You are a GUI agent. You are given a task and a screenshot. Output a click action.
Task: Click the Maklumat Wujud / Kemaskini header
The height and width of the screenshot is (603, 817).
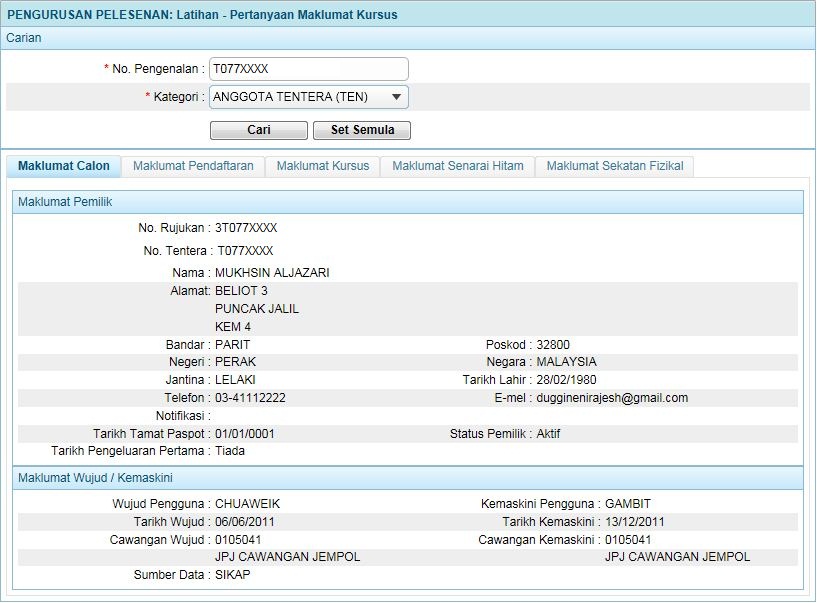(408, 478)
